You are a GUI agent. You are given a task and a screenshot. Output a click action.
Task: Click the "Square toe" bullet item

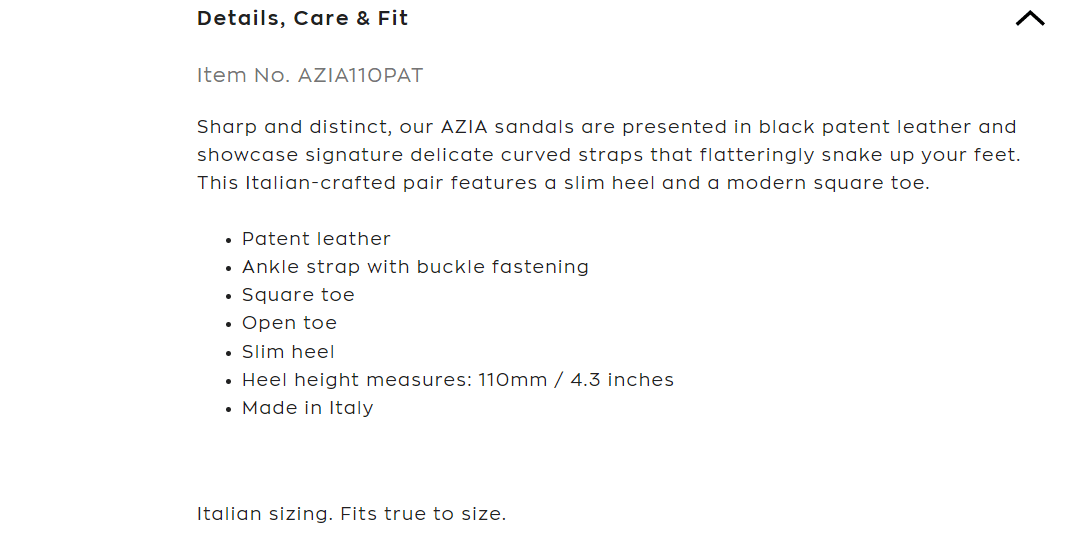[x=298, y=295]
